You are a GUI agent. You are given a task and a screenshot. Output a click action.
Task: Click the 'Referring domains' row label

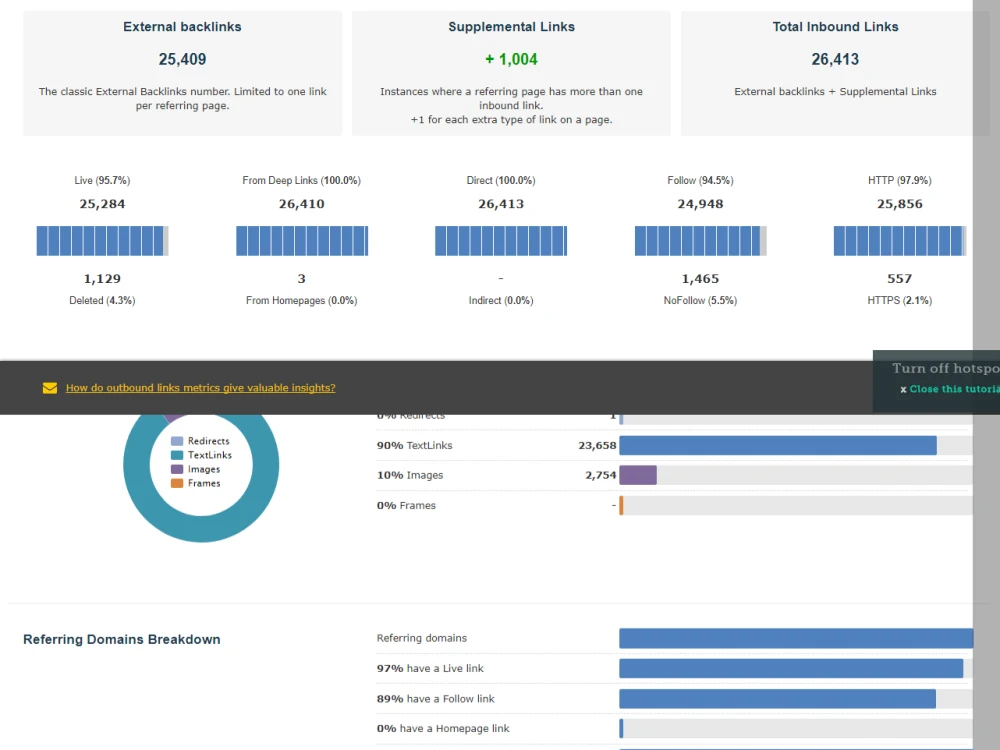[x=422, y=638]
